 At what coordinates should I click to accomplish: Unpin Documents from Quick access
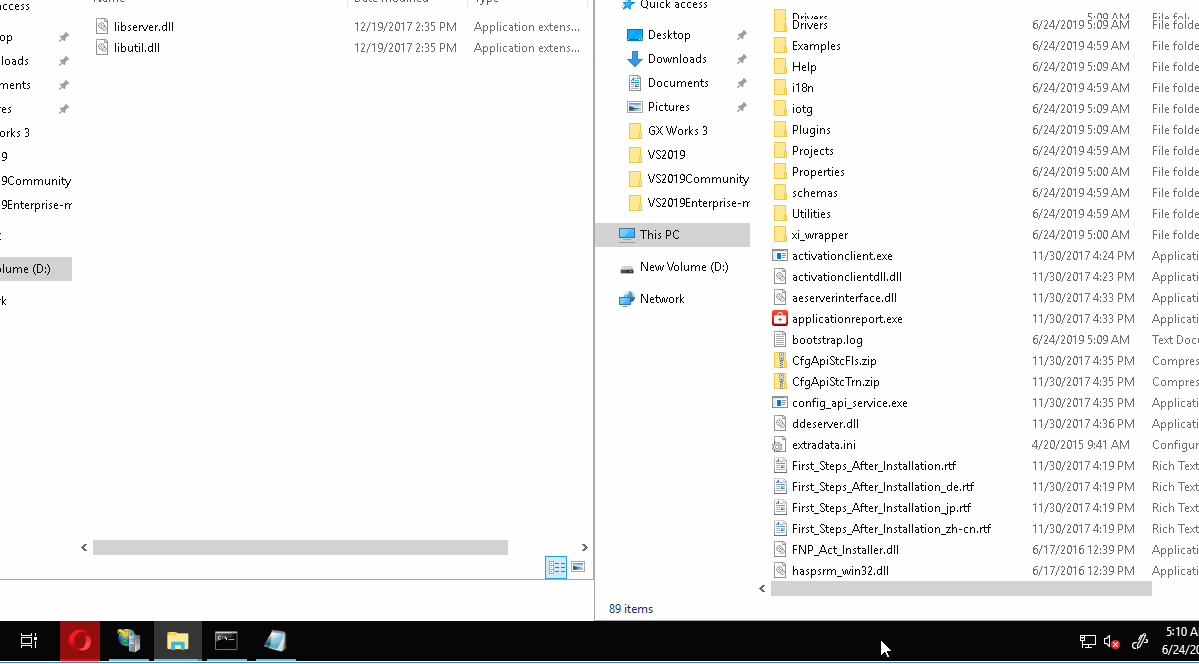740,82
